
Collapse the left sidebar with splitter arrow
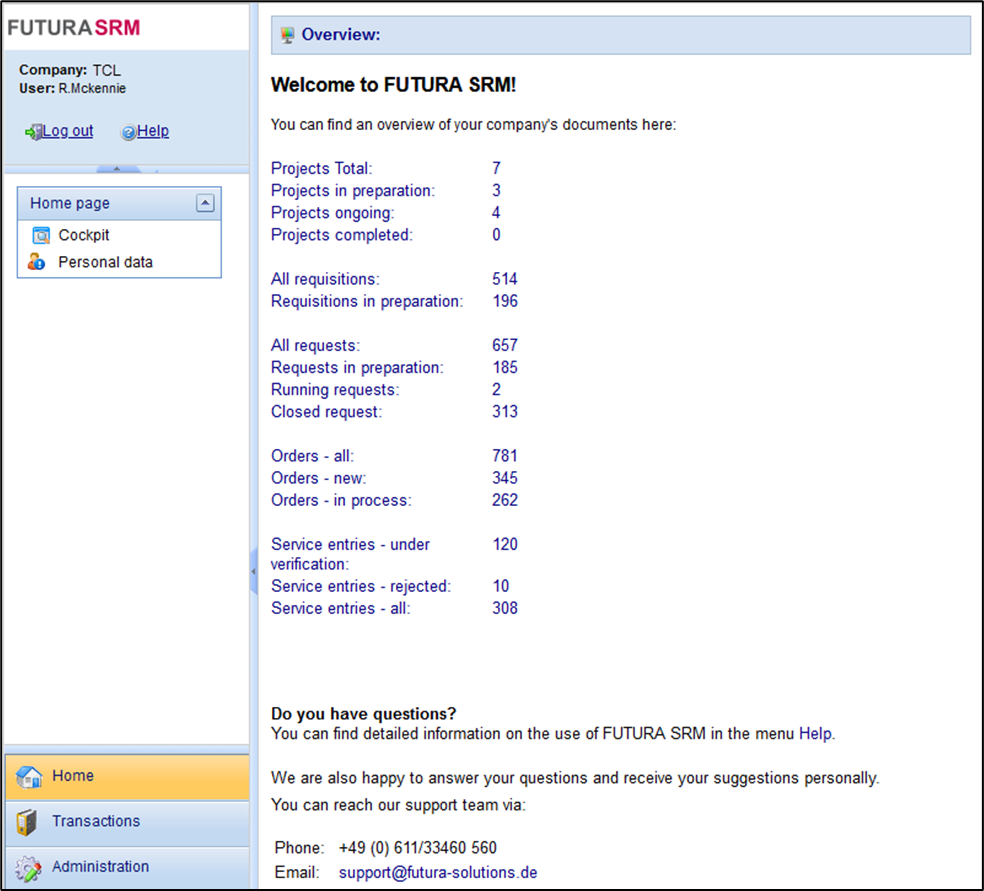point(253,572)
